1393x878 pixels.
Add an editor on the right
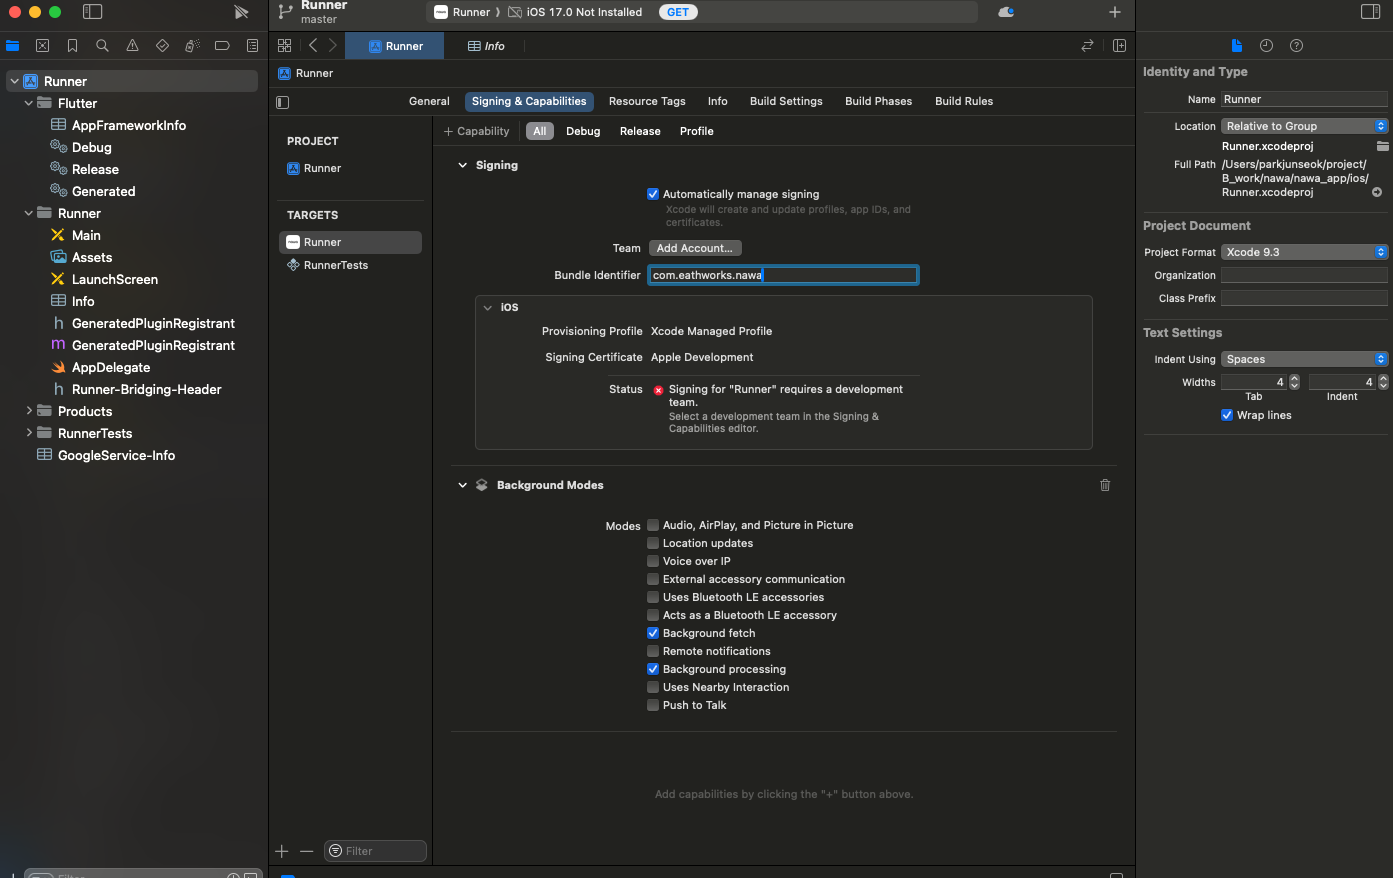click(1119, 46)
